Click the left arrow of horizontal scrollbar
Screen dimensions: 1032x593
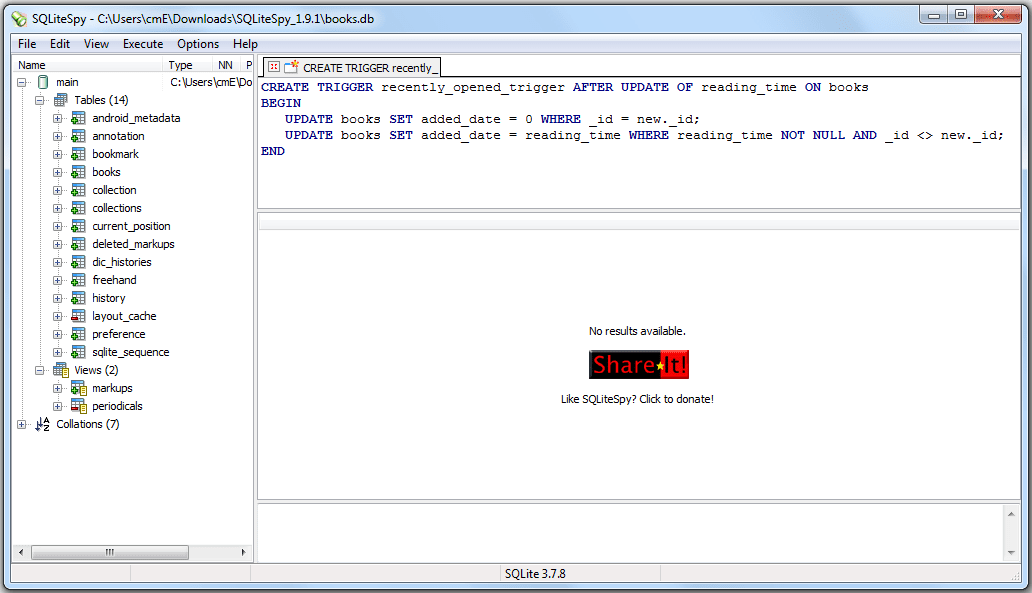coord(21,552)
